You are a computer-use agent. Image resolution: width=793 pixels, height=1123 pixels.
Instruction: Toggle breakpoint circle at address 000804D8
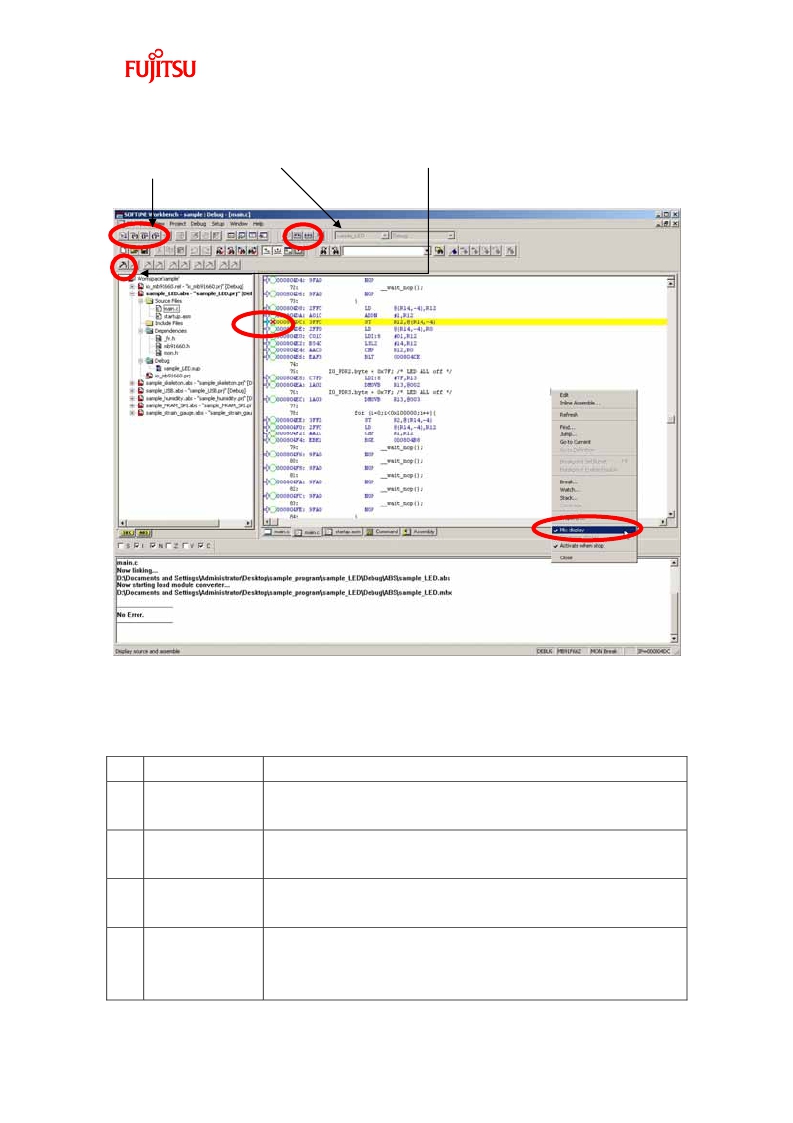click(x=272, y=308)
